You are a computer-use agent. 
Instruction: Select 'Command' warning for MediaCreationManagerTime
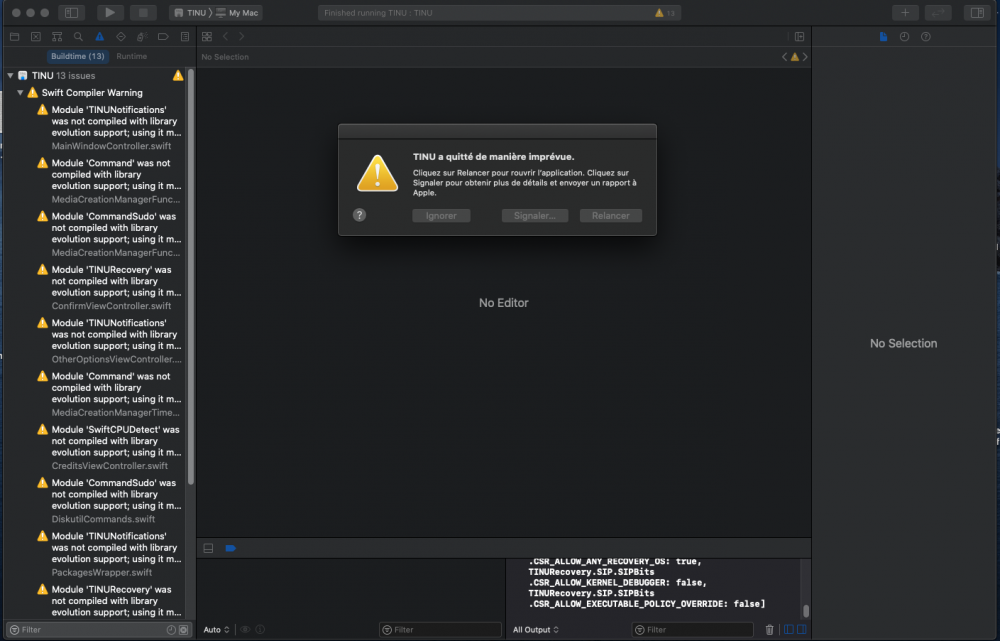tap(112, 394)
